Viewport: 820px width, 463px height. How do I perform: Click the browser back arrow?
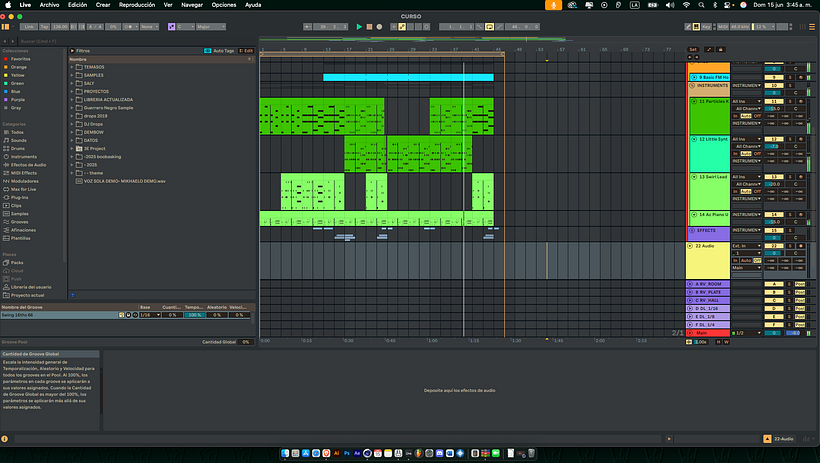pyautogui.click(x=5, y=41)
